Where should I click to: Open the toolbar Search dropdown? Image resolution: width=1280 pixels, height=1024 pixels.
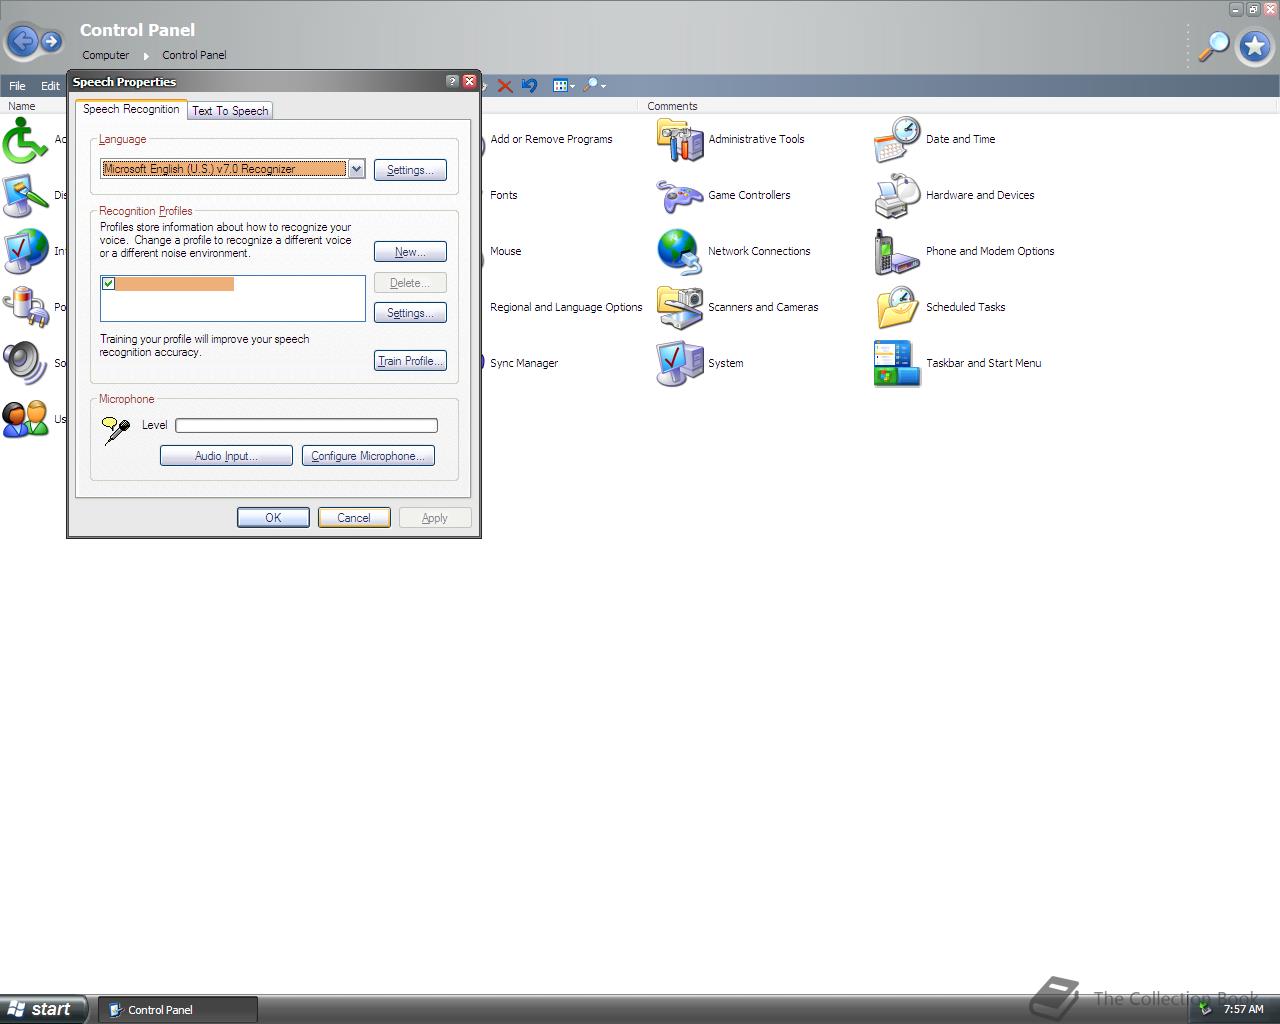point(594,86)
